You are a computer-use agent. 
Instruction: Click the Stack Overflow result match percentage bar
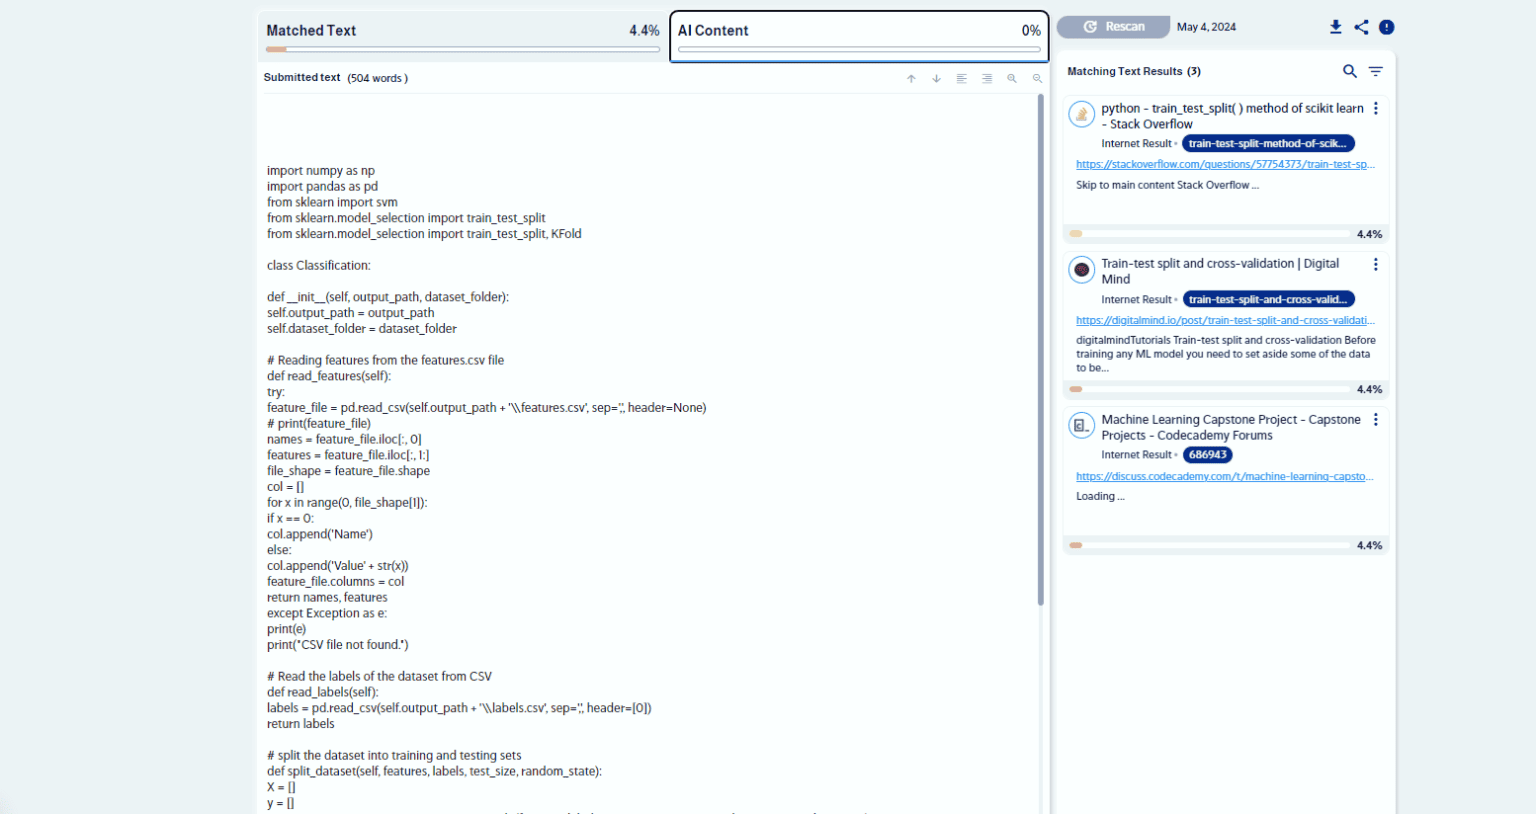pos(1210,234)
